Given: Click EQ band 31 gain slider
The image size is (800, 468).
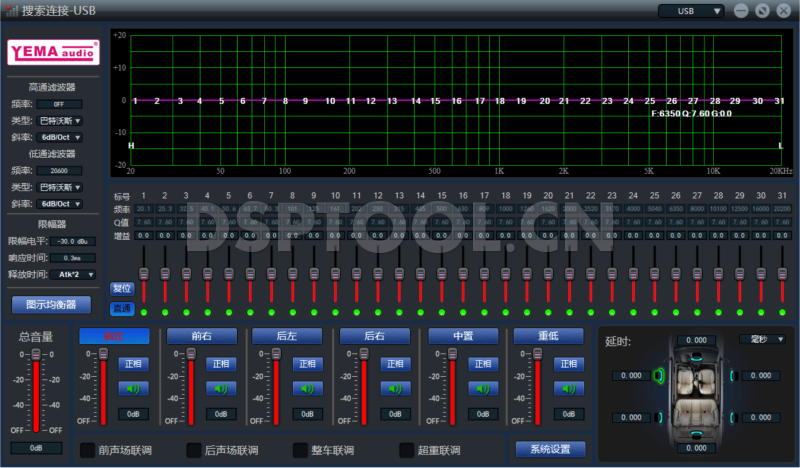Looking at the screenshot, I should pos(782,275).
